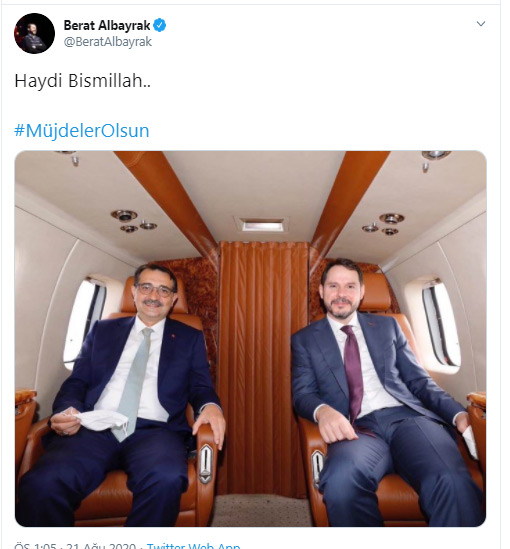The height and width of the screenshot is (549, 510).
Task: Click the left cabin window in photo
Action: (84, 322)
